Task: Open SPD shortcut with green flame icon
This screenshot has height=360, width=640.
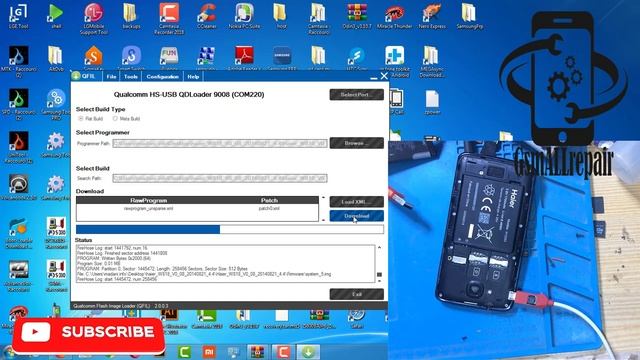Action: [x=18, y=104]
